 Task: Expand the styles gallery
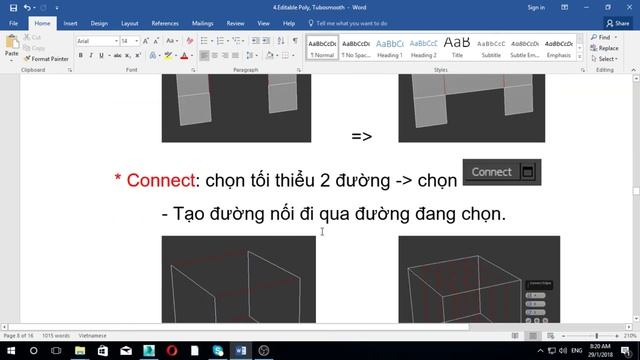[580, 57]
